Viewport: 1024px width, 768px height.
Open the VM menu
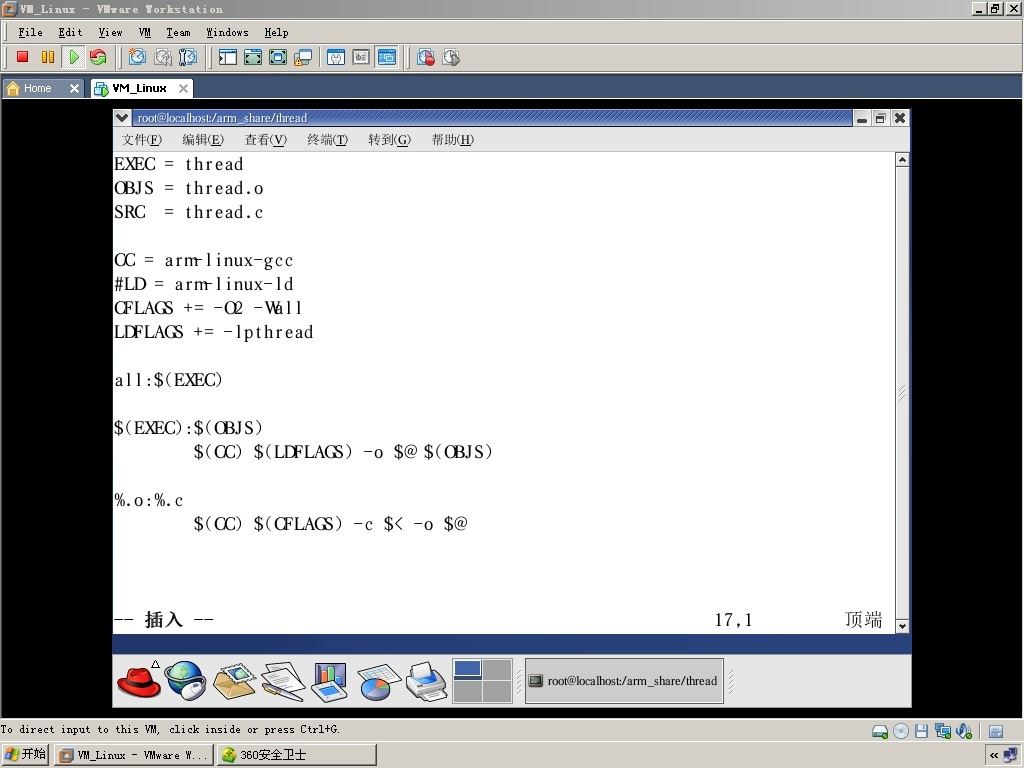coord(144,32)
